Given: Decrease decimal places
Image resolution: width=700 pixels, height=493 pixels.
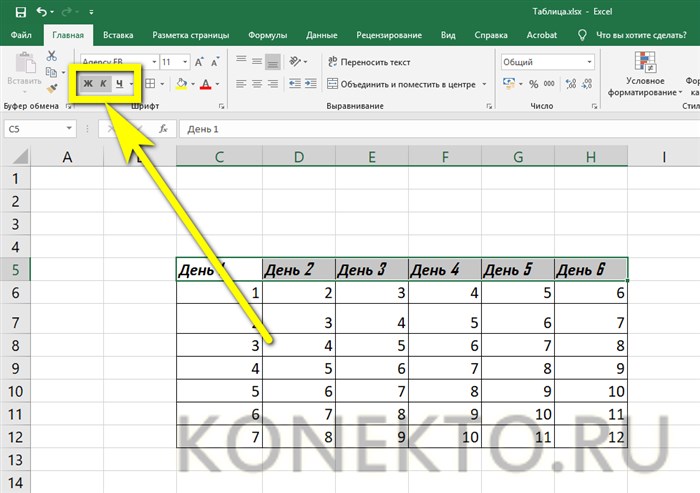Looking at the screenshot, I should [x=587, y=84].
